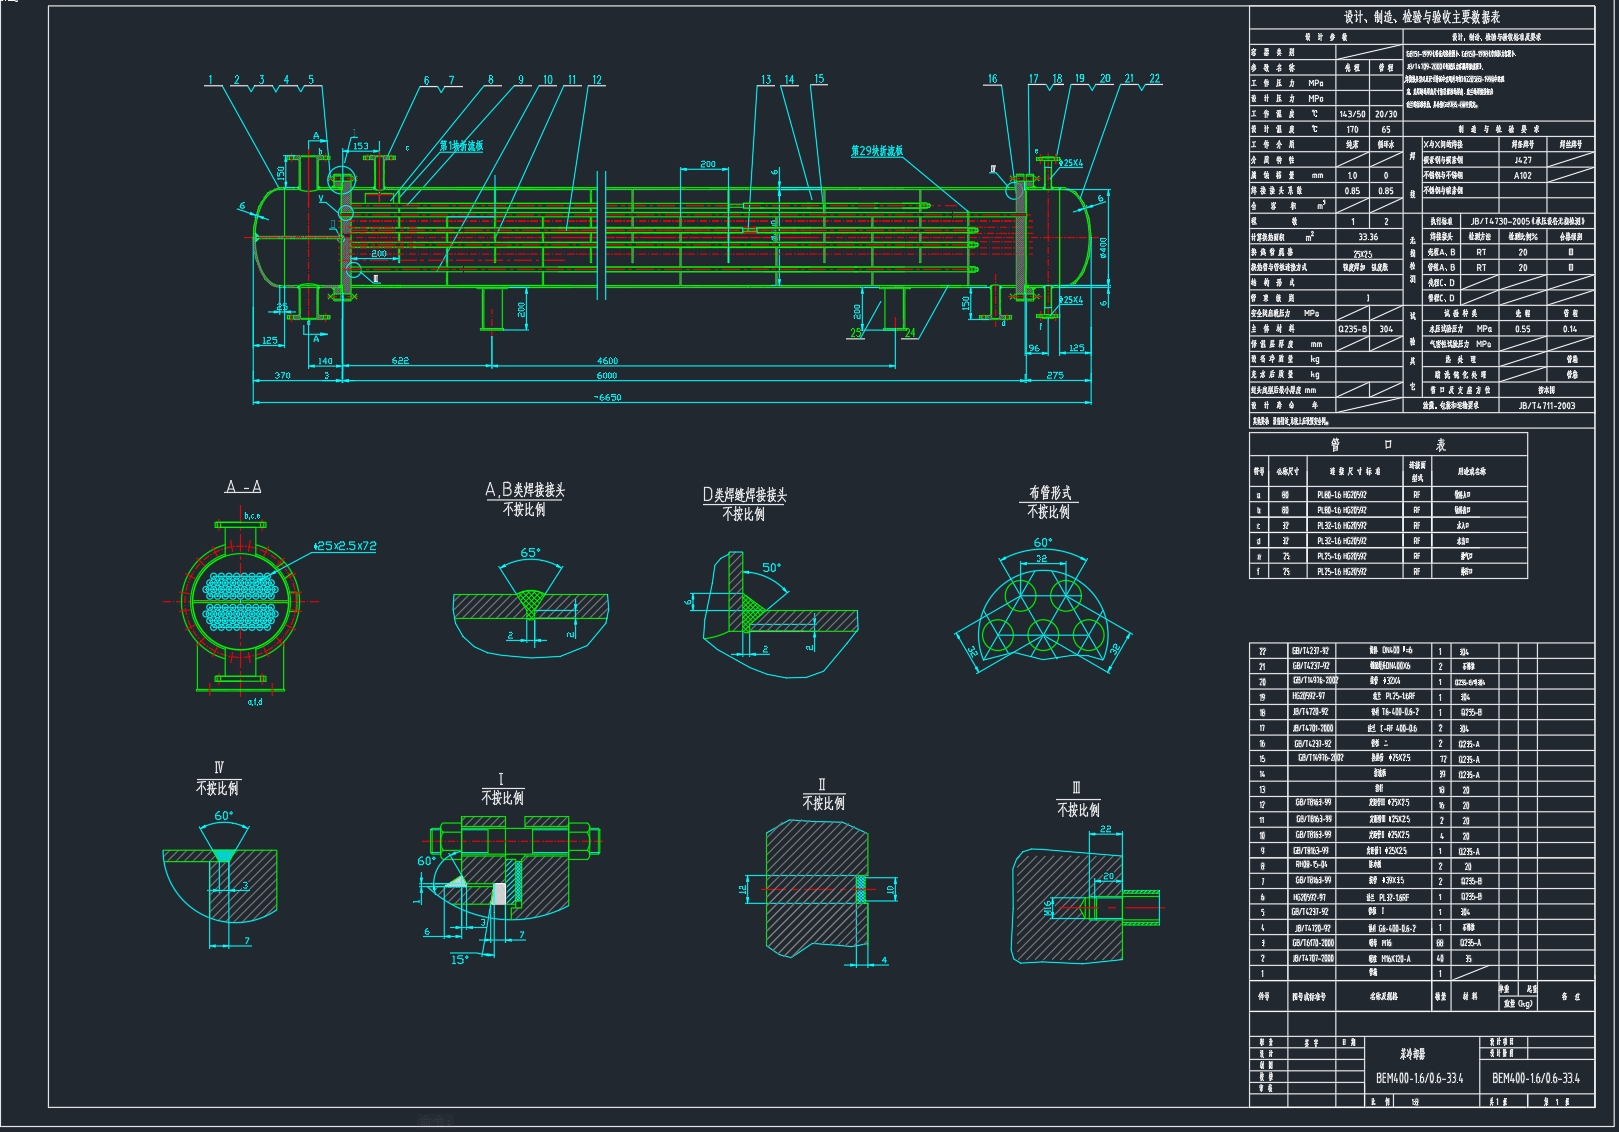Image resolution: width=1619 pixels, height=1132 pixels.
Task: Select the 153 dimension near the top-left nozzle
Action: click(x=361, y=146)
